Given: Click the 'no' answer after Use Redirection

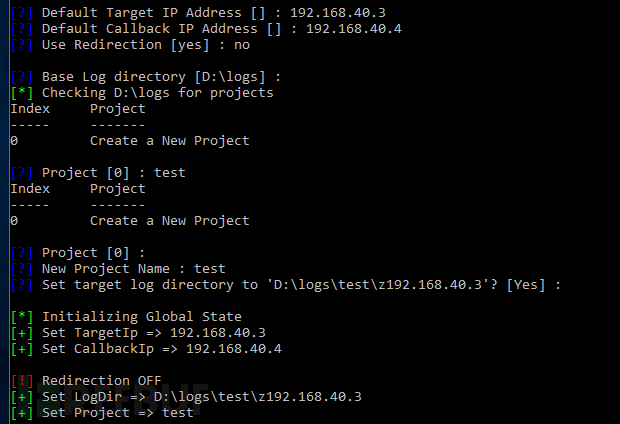Looking at the screenshot, I should (242, 45).
